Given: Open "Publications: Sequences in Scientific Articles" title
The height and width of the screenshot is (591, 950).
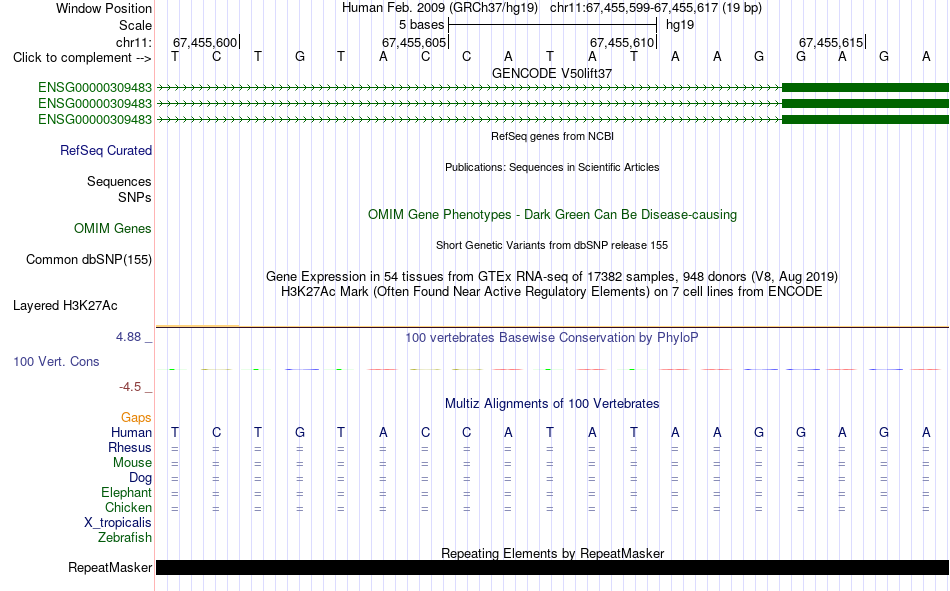Looking at the screenshot, I should [552, 167].
